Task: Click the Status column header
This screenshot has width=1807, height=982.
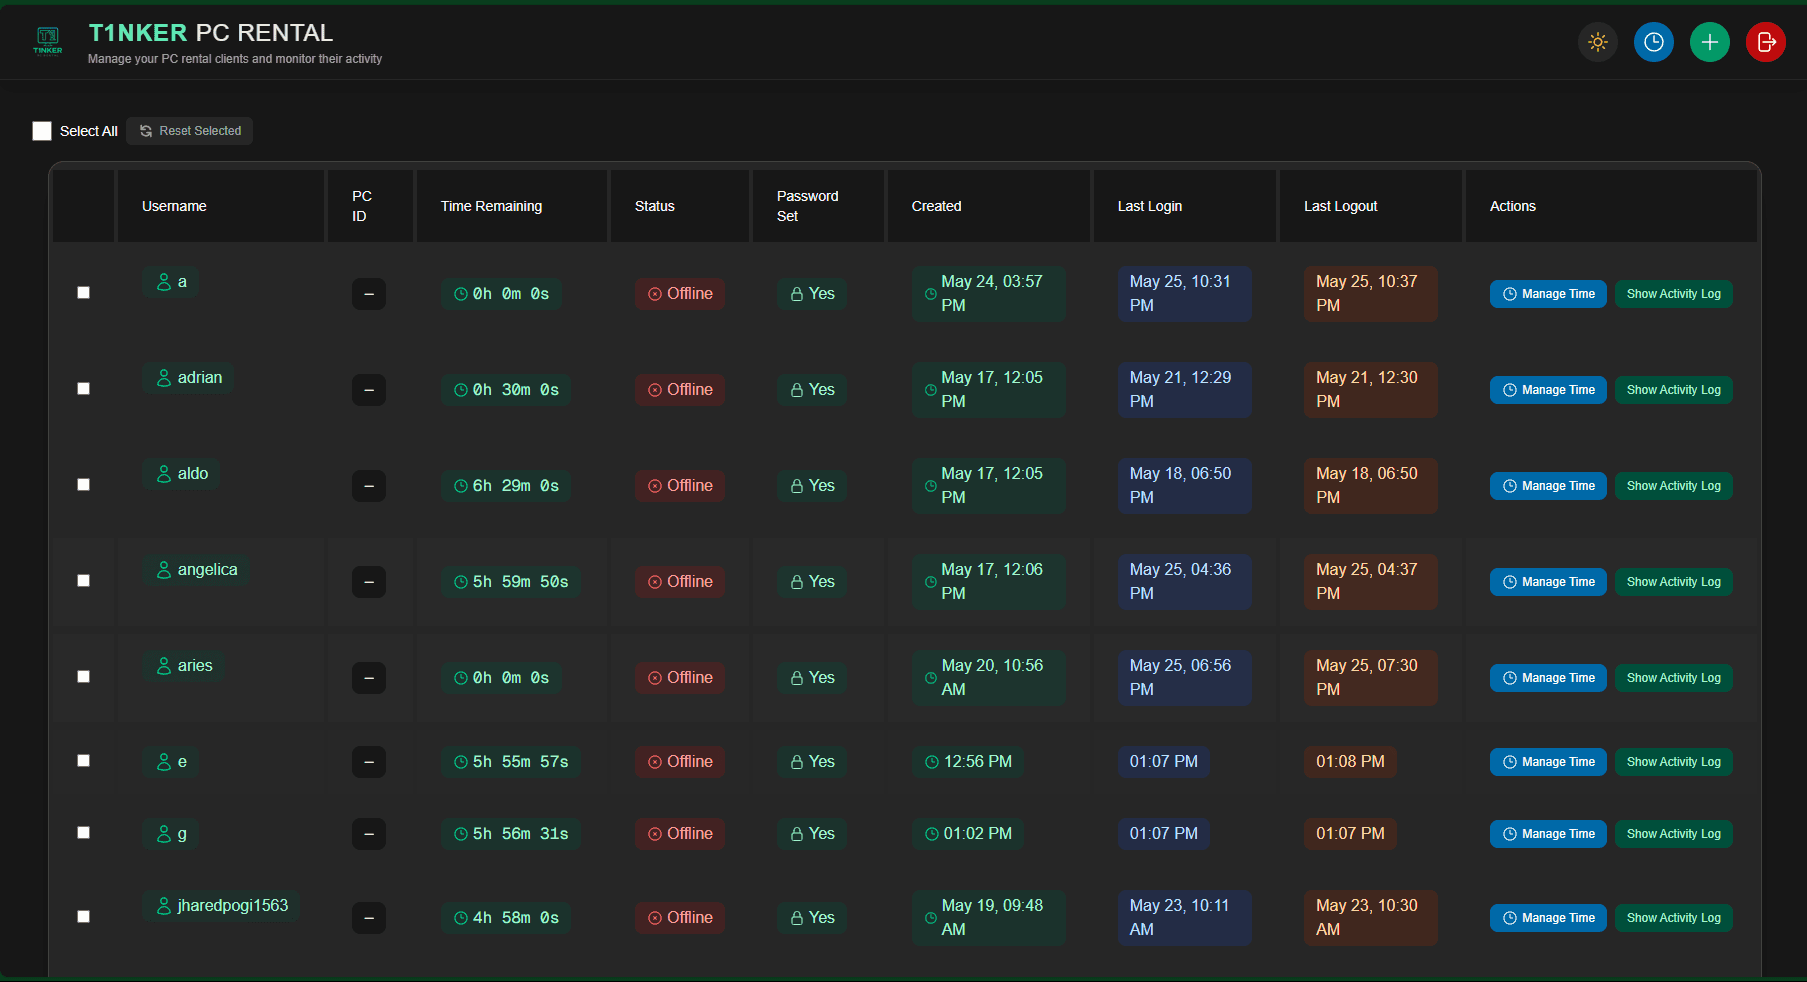Action: (x=680, y=206)
